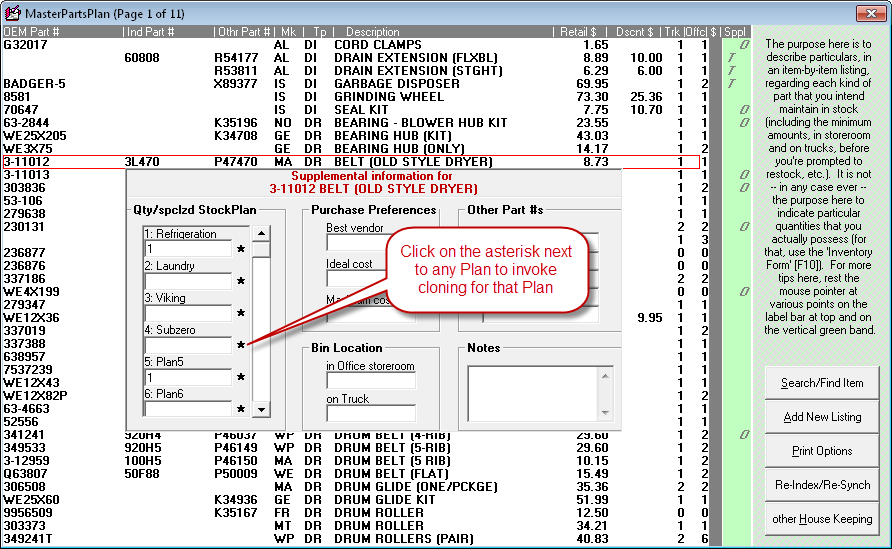Click the Plan6 asterisk
The width and height of the screenshot is (892, 549).
[x=240, y=410]
